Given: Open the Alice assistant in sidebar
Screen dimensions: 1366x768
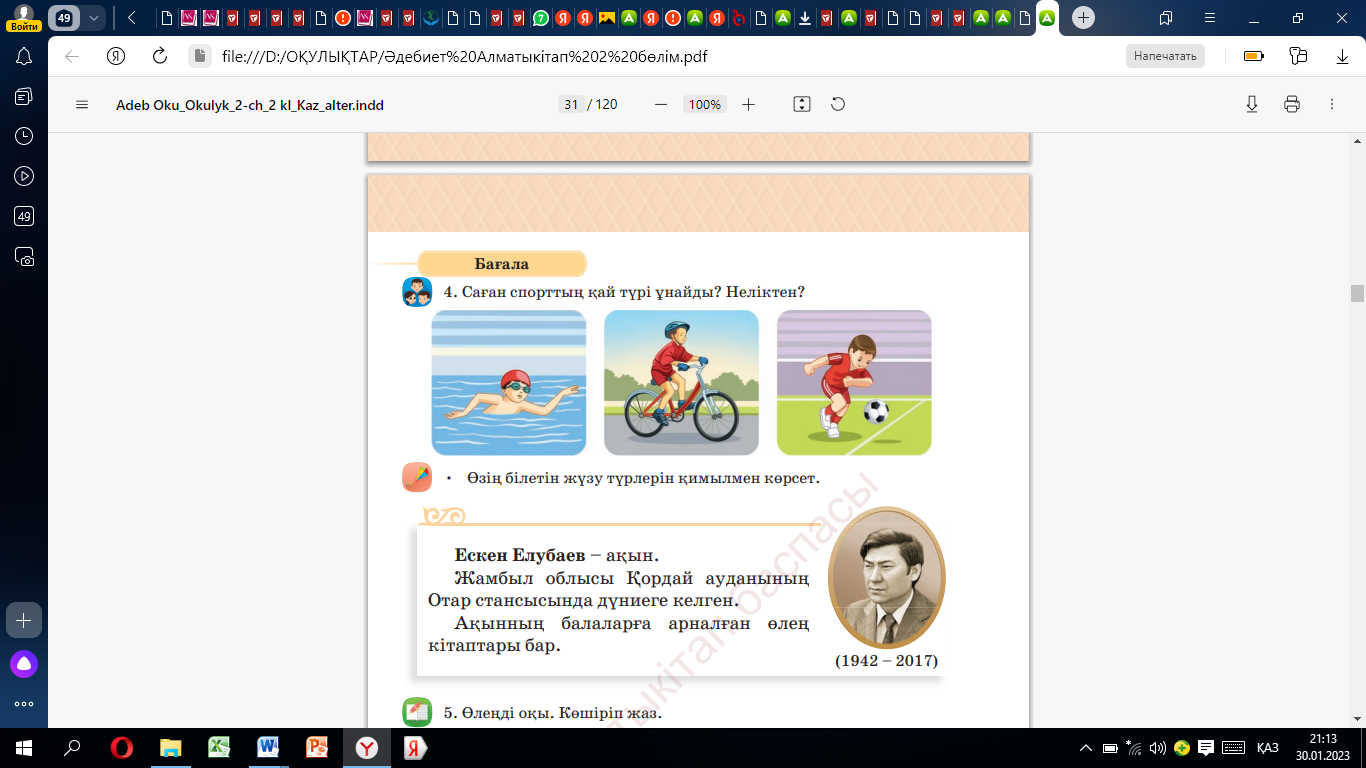Looking at the screenshot, I should 24,663.
